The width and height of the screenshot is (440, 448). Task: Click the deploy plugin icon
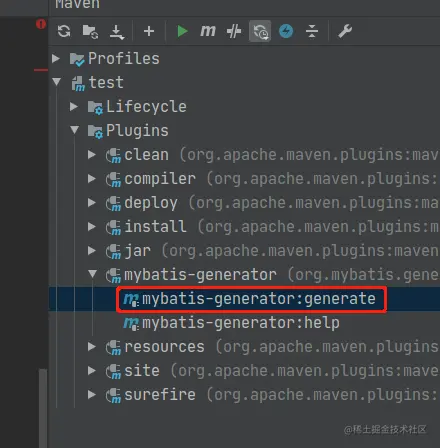pos(114,204)
